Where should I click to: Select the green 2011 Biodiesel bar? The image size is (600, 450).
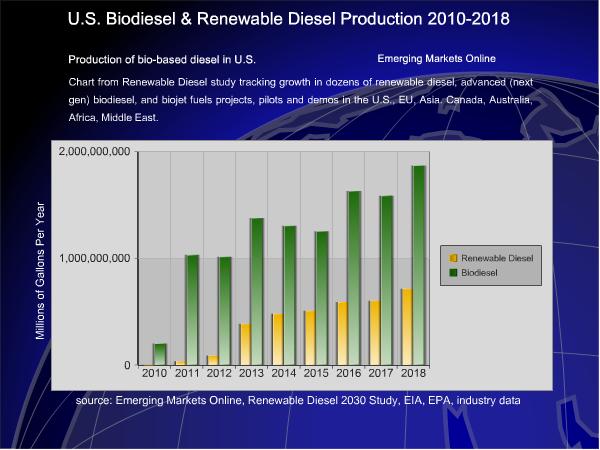[192, 310]
